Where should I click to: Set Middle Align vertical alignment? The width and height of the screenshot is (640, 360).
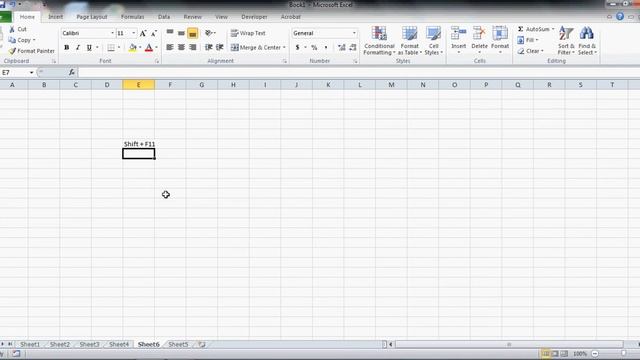coord(181,33)
